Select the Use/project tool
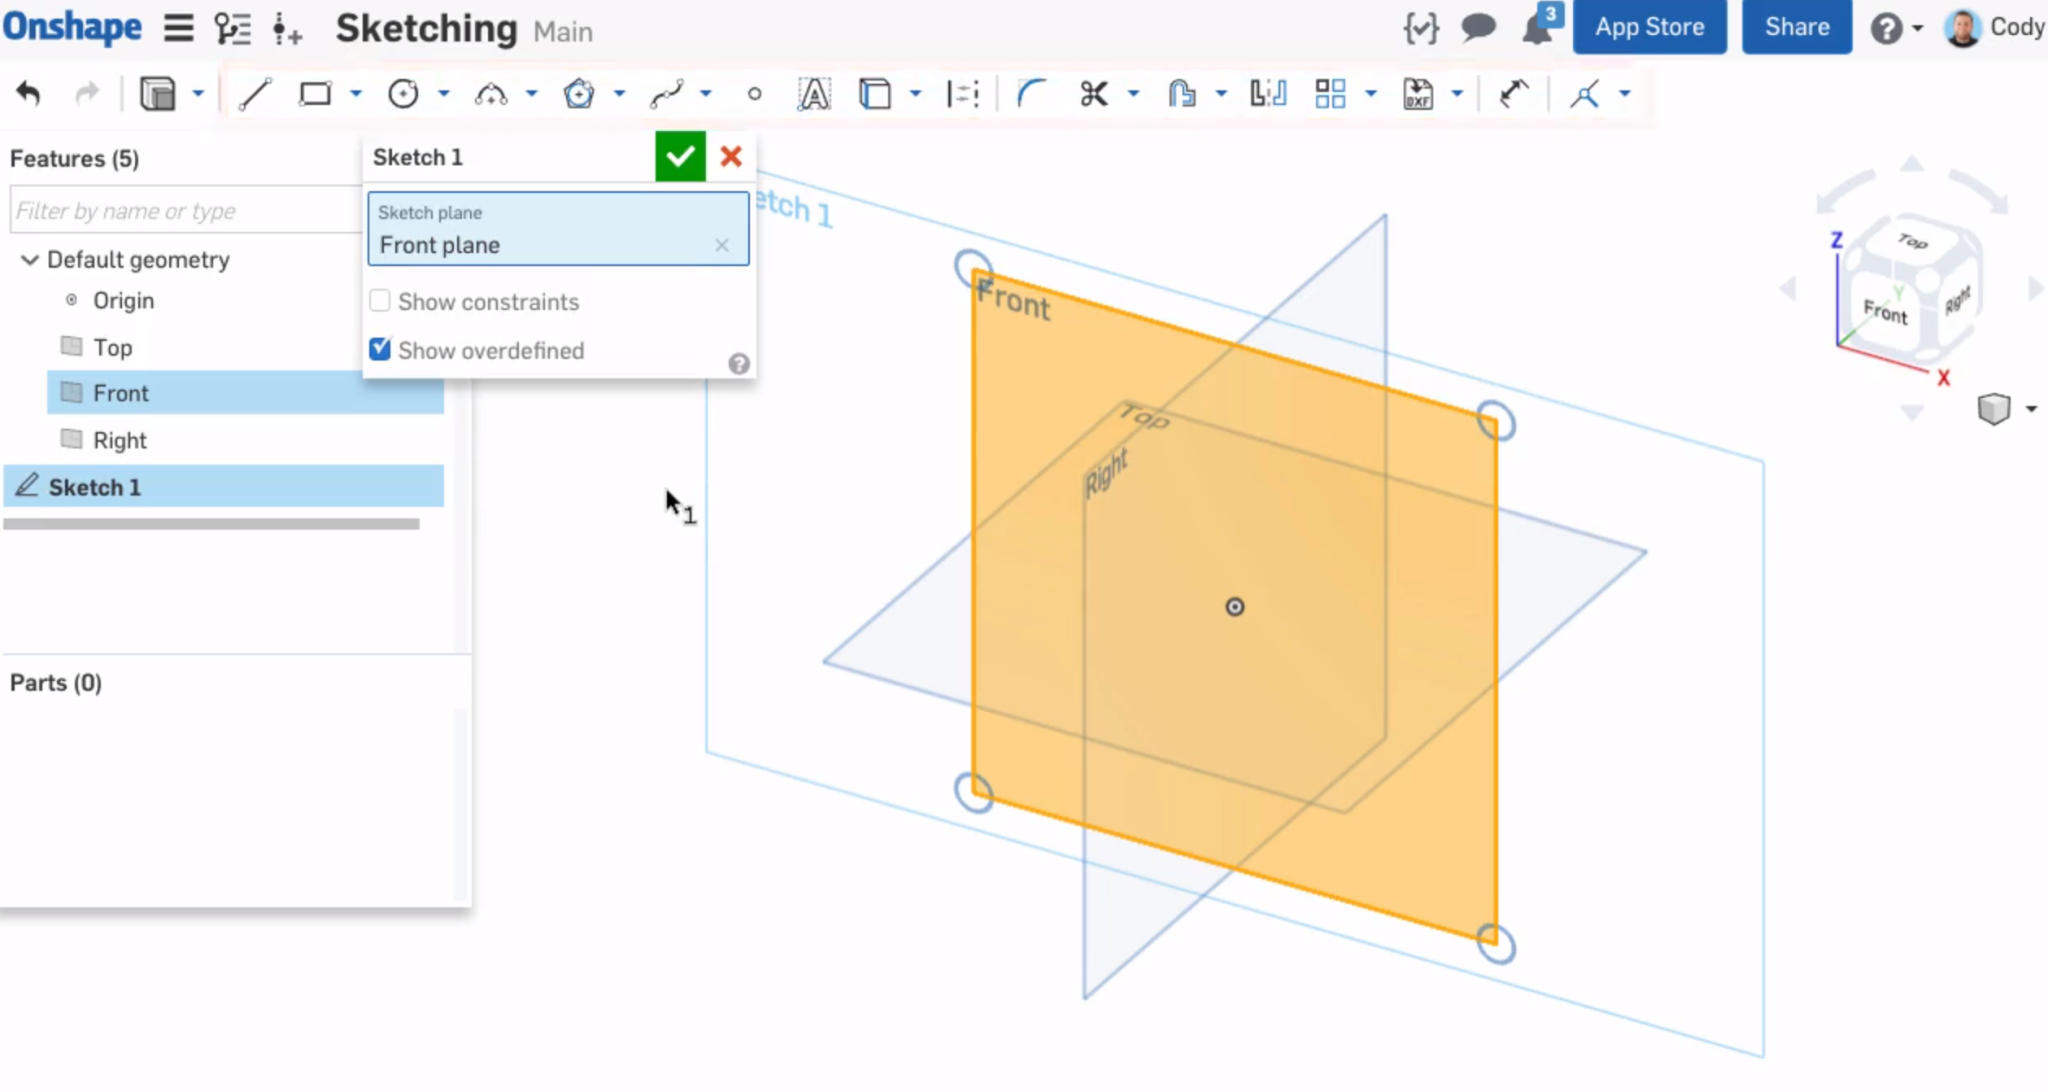Viewport: 2048px width, 1092px height. point(875,94)
